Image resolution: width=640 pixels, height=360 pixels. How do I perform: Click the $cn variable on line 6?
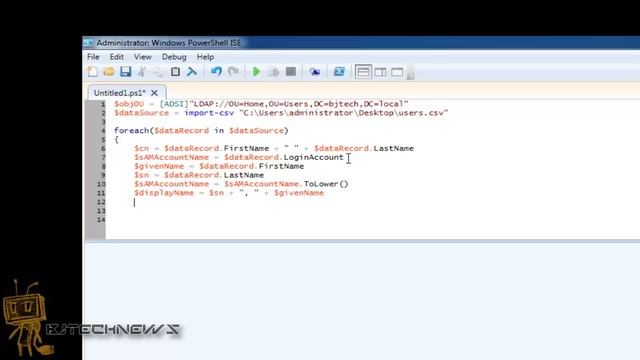(x=142, y=148)
